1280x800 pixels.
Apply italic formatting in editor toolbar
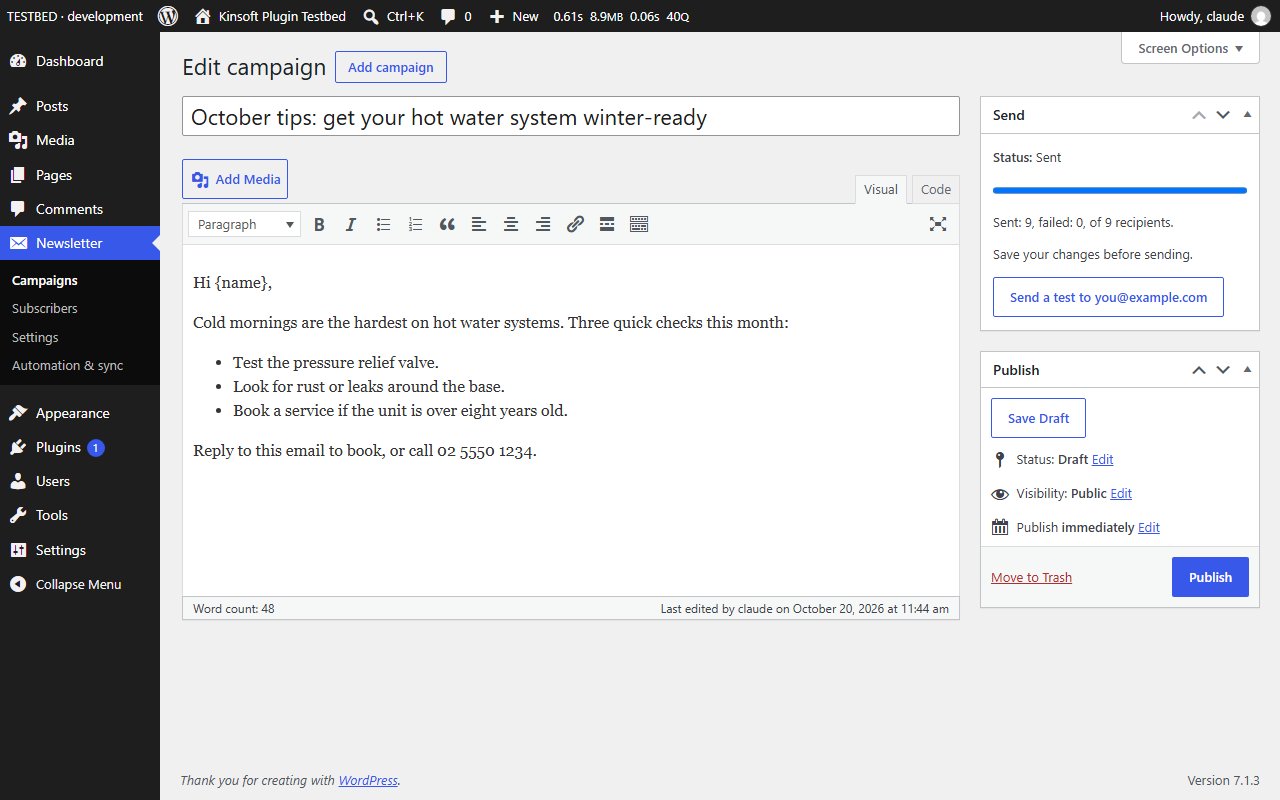tap(351, 225)
